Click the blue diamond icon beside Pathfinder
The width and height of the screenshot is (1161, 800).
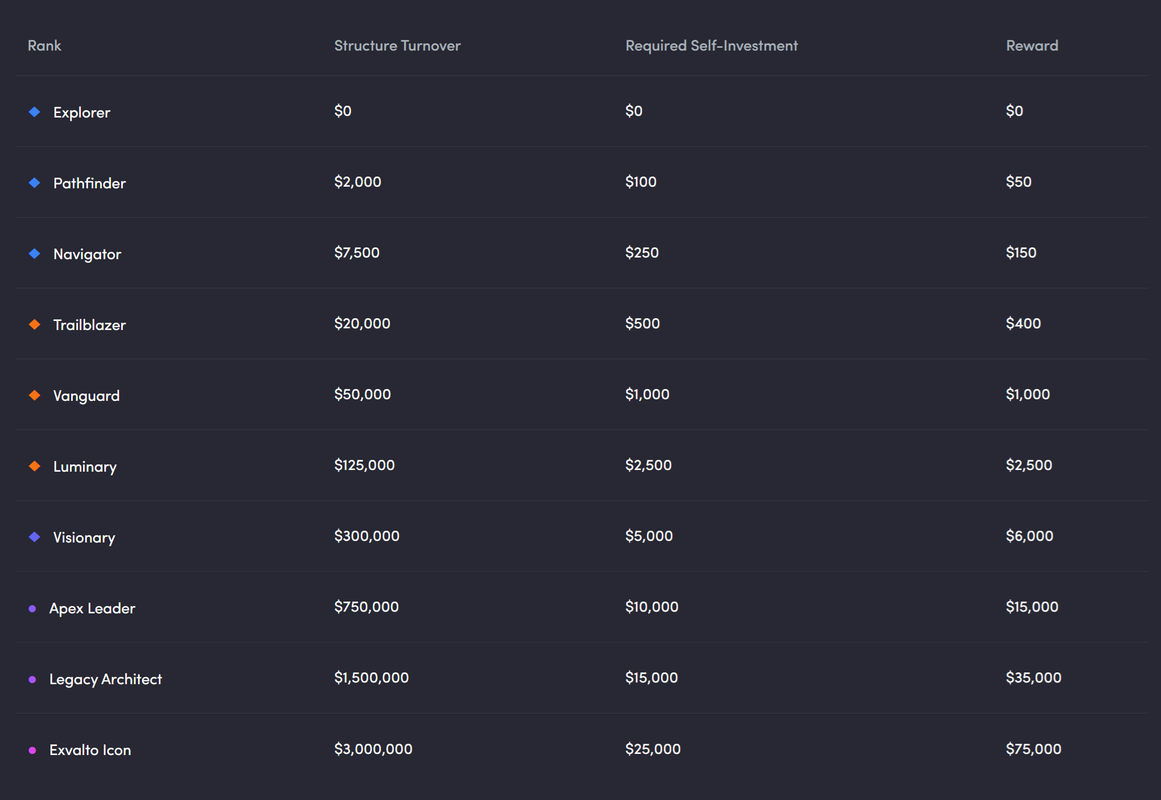point(34,183)
